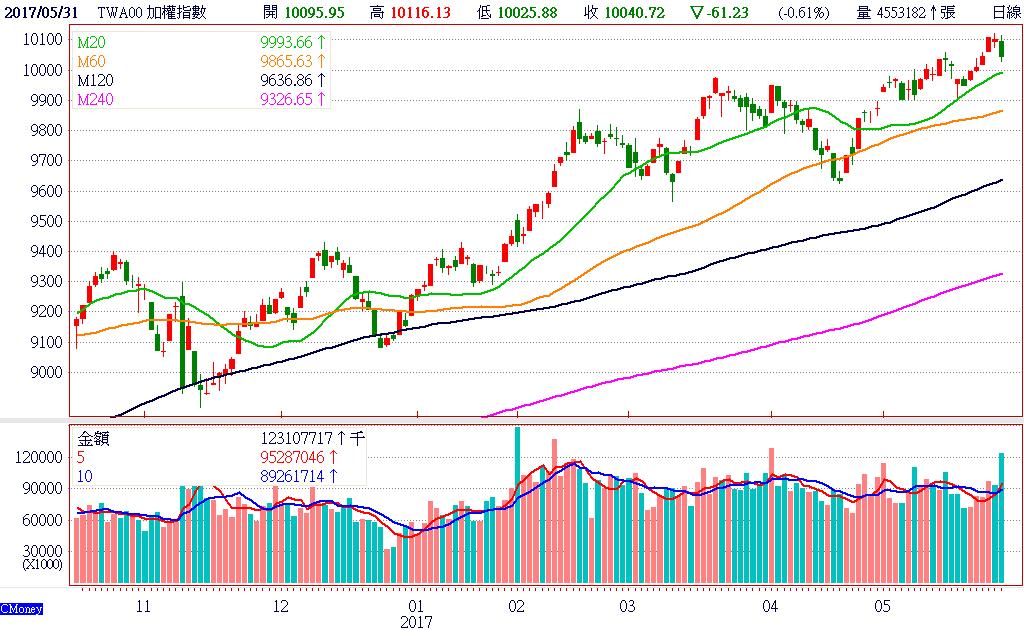The width and height of the screenshot is (1024, 630).
Task: Click the 02 month marker on time axis
Action: pyautogui.click(x=516, y=606)
